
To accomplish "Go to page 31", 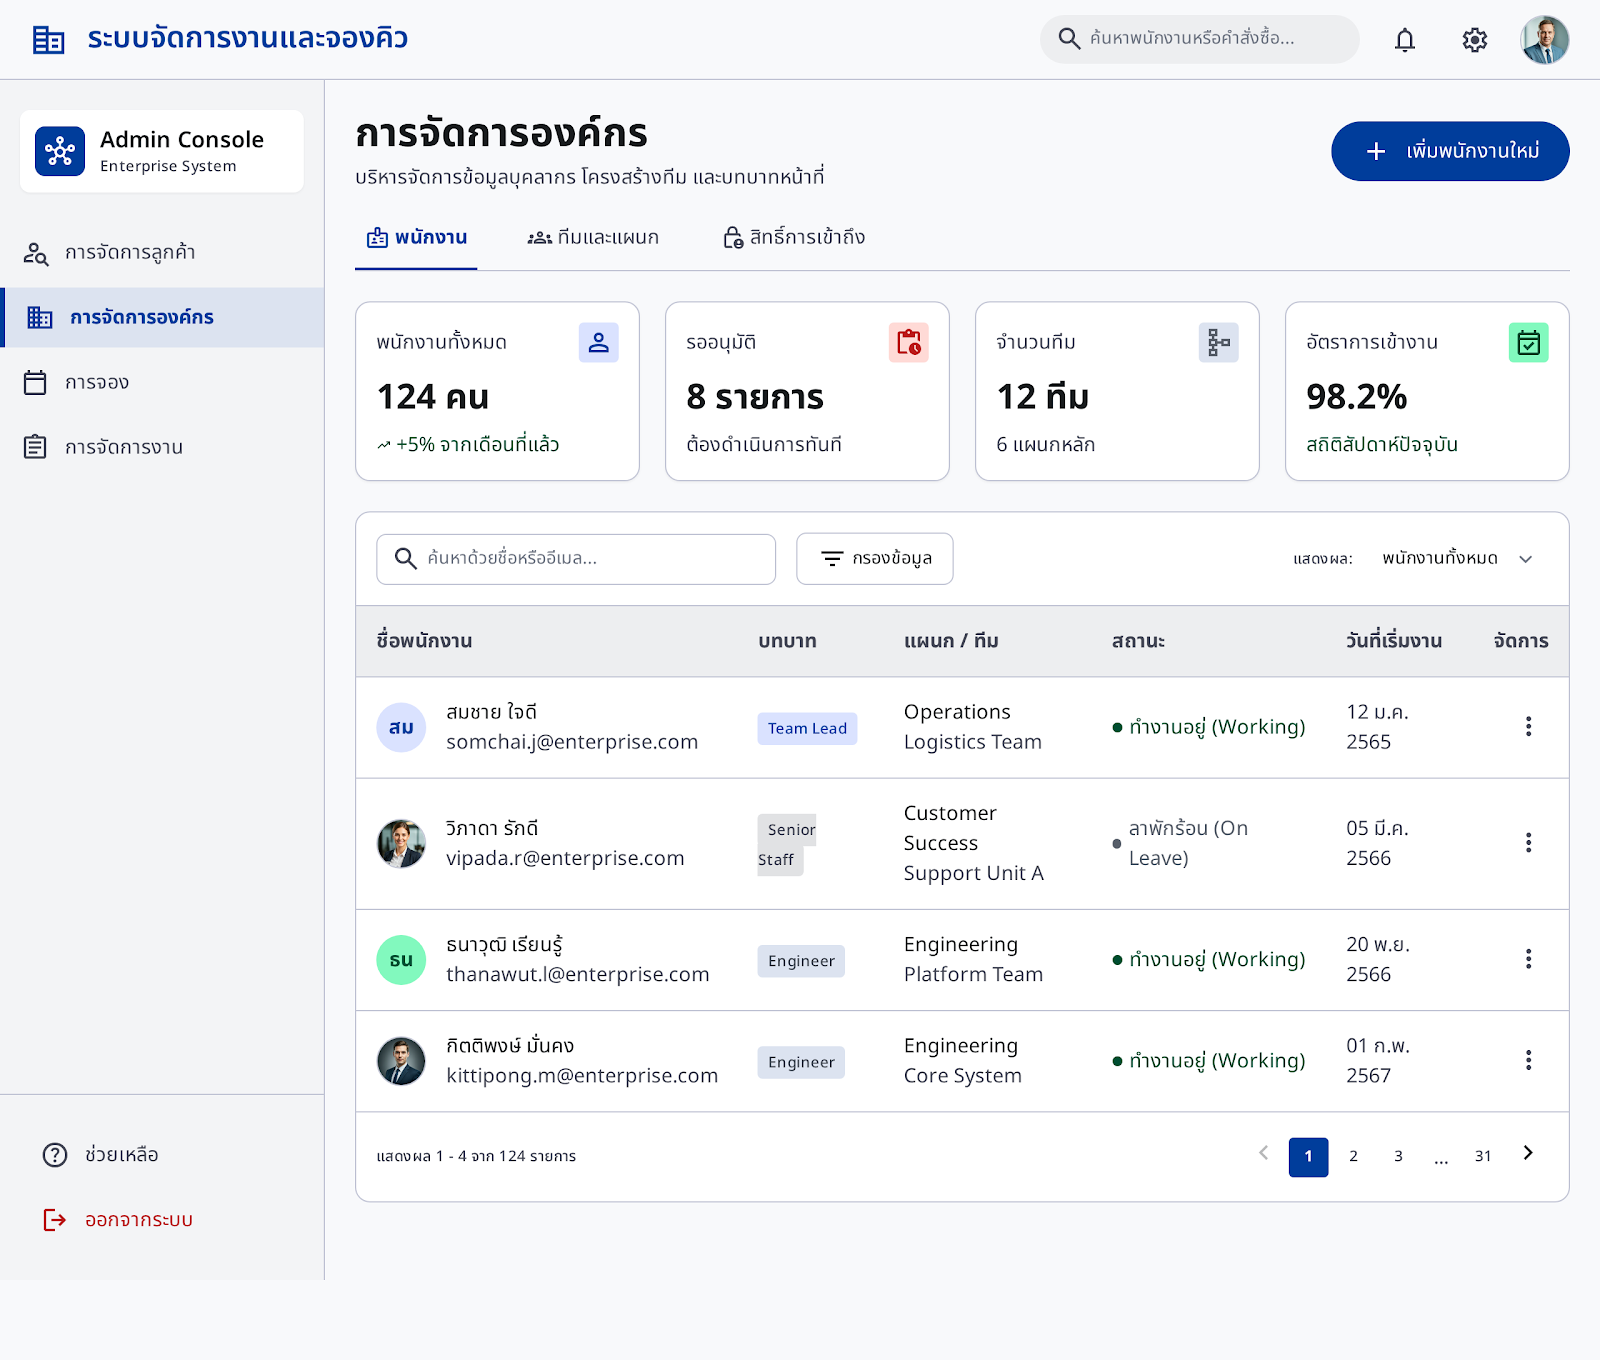I will 1483,1157.
